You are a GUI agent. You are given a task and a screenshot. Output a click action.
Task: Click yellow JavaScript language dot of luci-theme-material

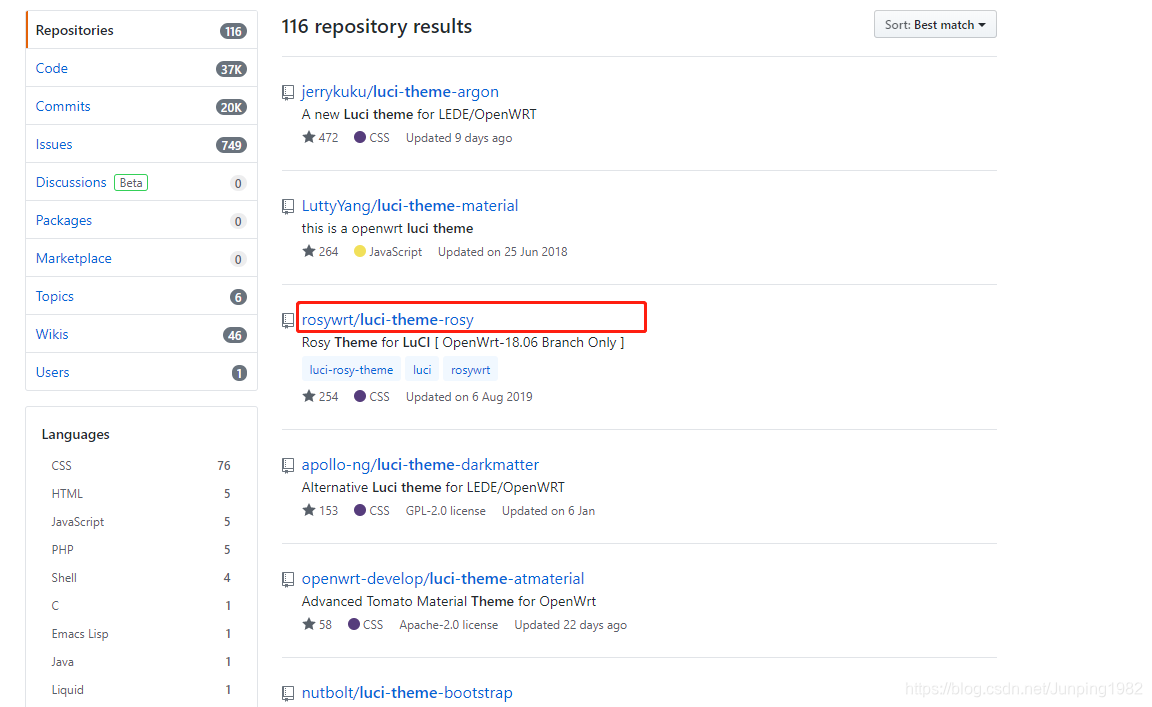point(360,251)
